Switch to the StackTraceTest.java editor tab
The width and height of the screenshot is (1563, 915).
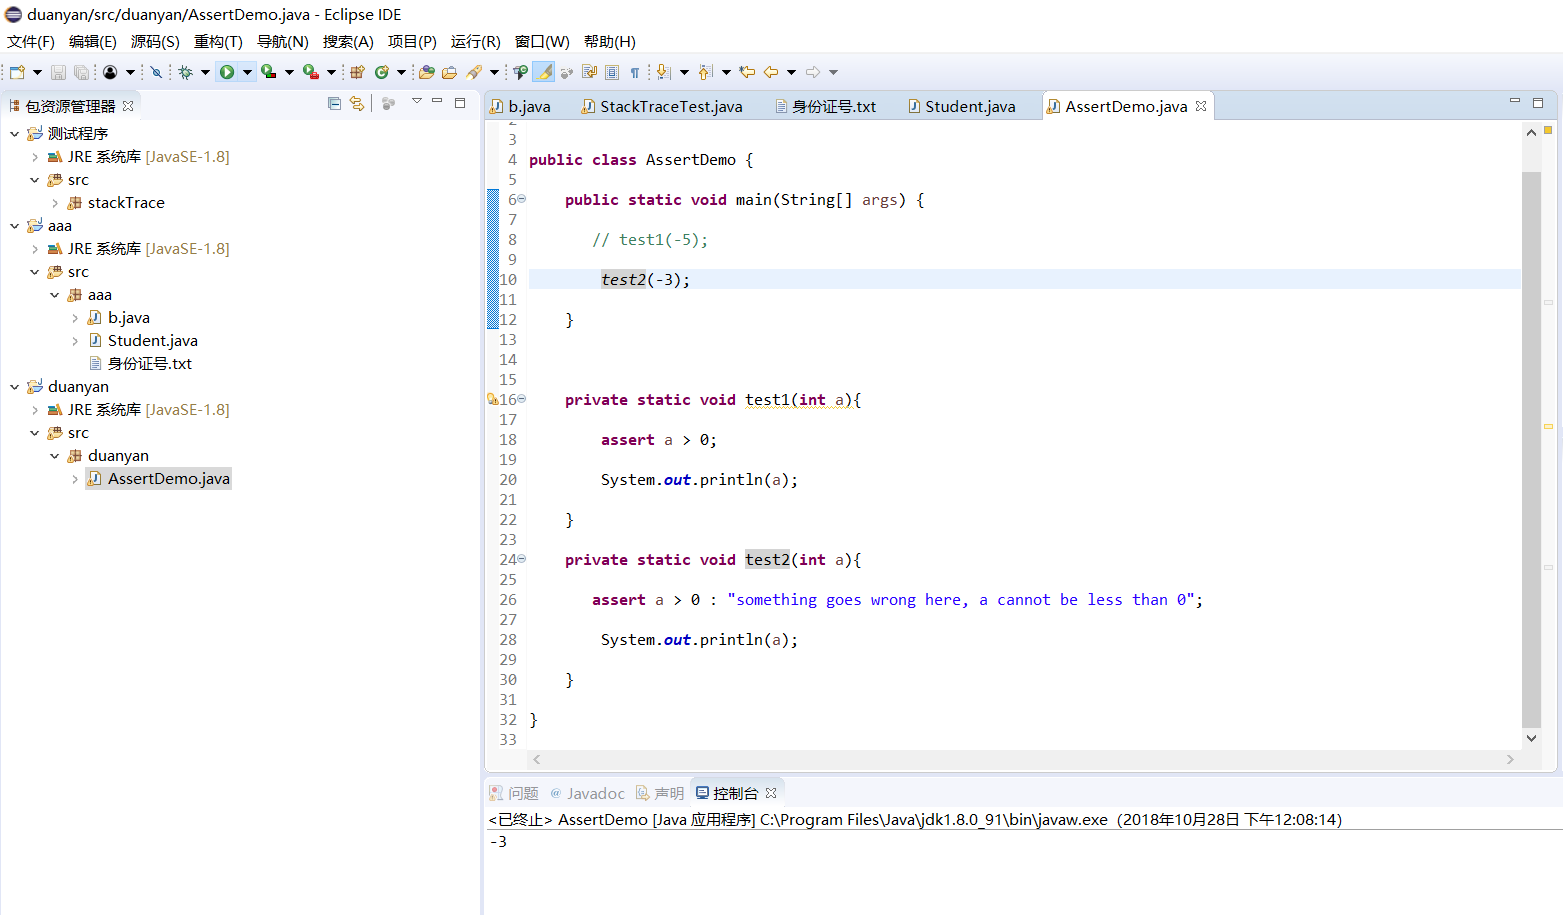(x=670, y=106)
